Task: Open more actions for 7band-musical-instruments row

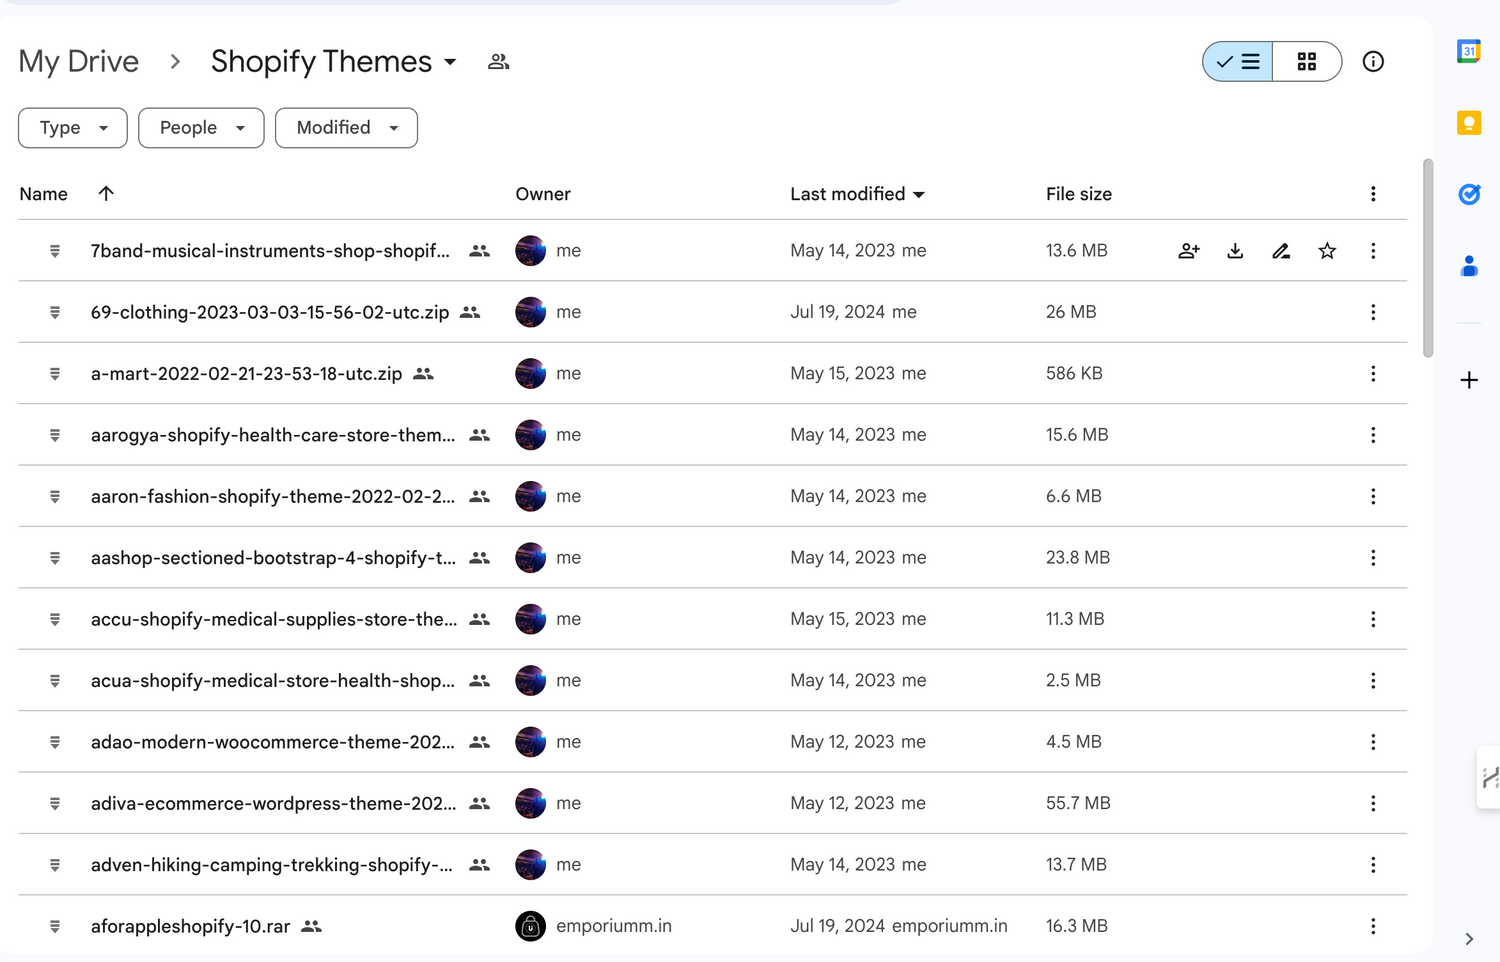Action: 1373,251
